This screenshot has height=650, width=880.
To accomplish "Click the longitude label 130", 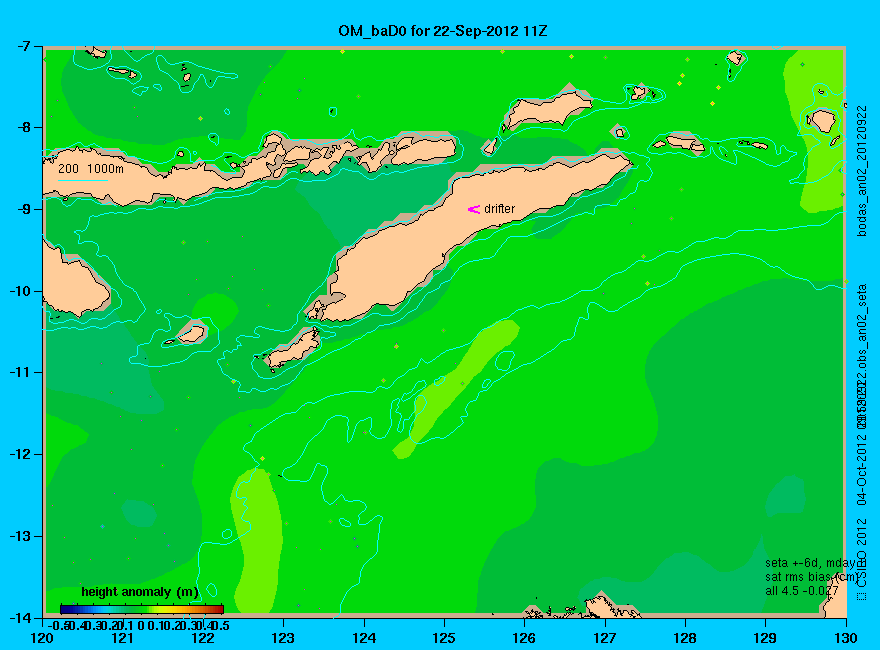I will pyautogui.click(x=846, y=638).
